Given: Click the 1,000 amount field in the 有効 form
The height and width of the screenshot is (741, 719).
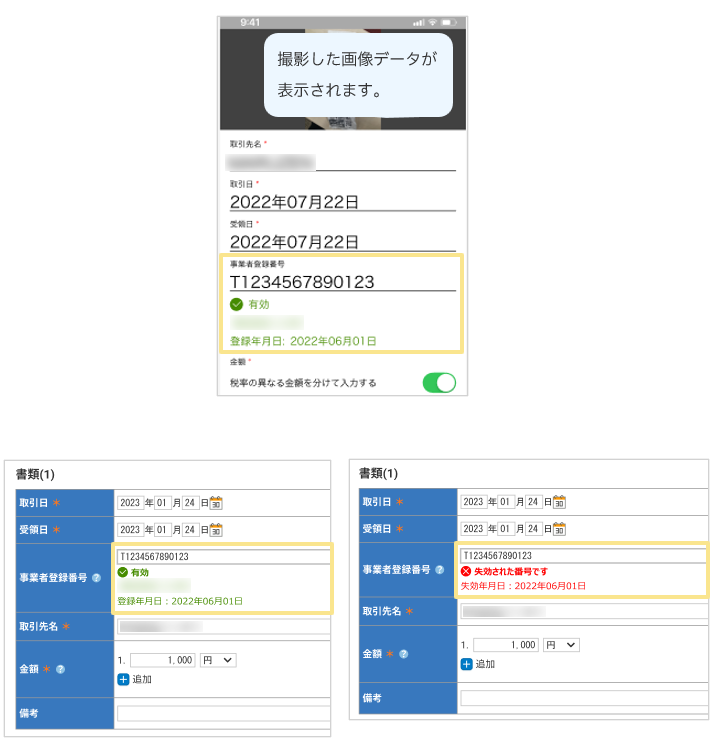Looking at the screenshot, I should (163, 660).
